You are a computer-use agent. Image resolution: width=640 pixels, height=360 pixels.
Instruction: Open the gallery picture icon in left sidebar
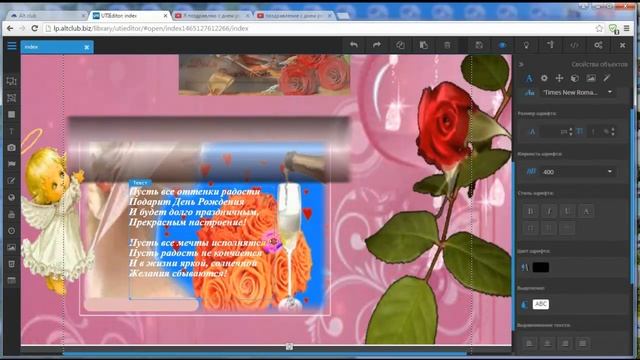[x=11, y=247]
